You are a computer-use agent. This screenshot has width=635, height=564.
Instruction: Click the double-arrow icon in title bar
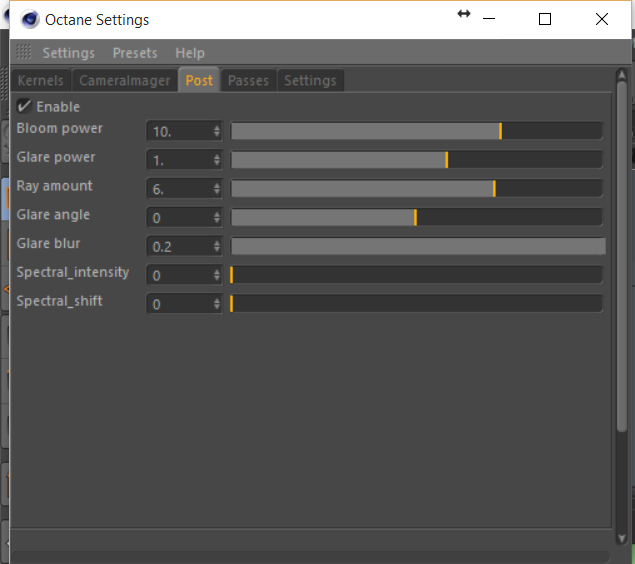464,14
